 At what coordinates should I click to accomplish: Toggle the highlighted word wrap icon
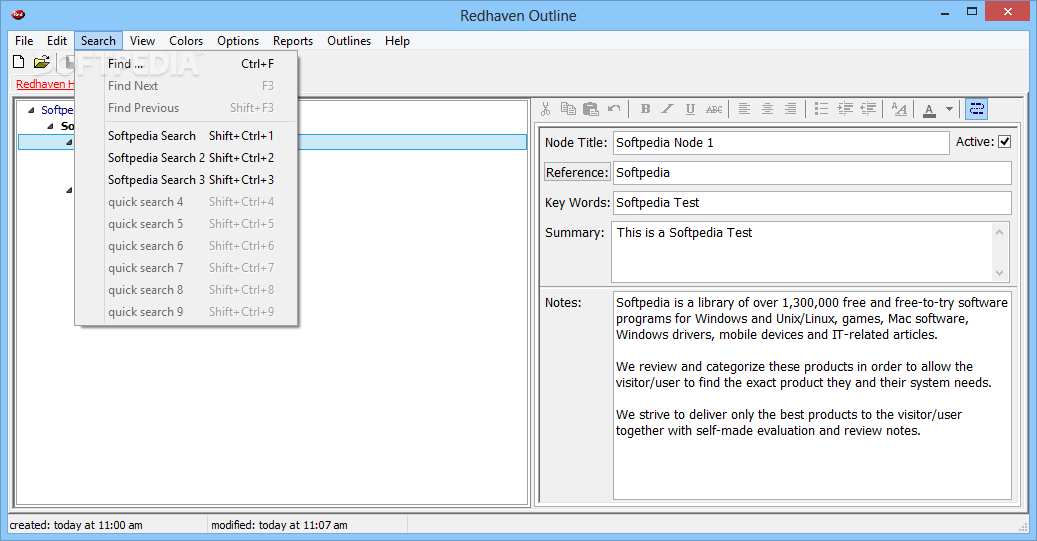pos(977,109)
